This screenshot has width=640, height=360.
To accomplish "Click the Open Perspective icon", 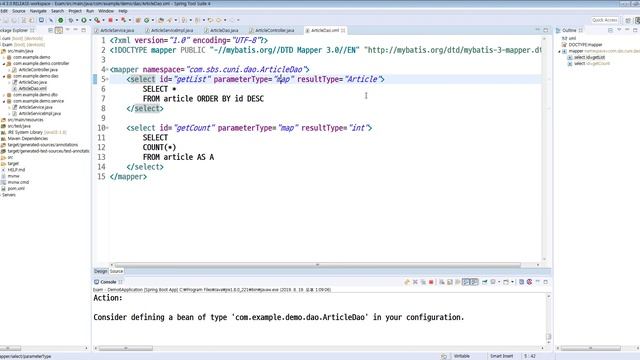I will click(x=628, y=20).
